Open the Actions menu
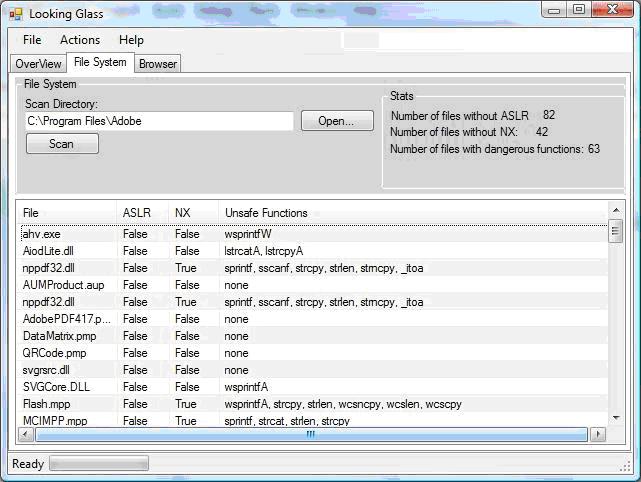The width and height of the screenshot is (641, 482). [x=80, y=40]
